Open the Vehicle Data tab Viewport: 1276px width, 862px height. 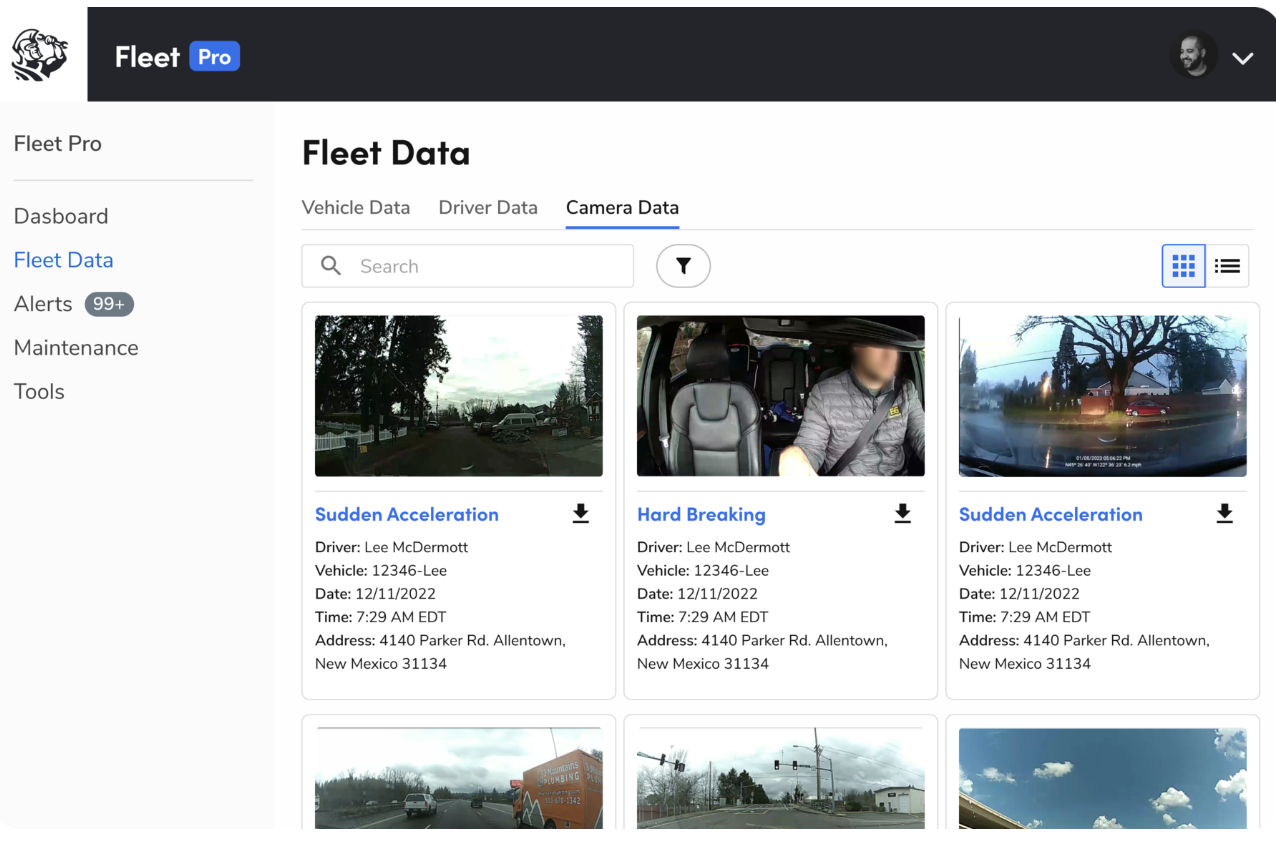click(x=356, y=208)
